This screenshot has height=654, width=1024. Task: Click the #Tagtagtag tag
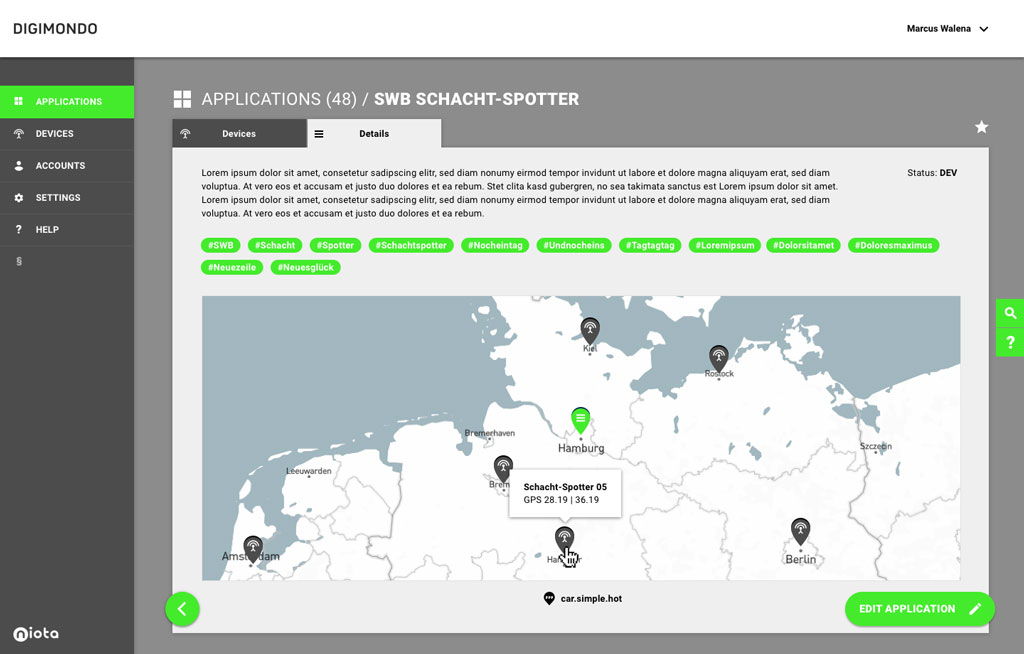[x=650, y=246]
